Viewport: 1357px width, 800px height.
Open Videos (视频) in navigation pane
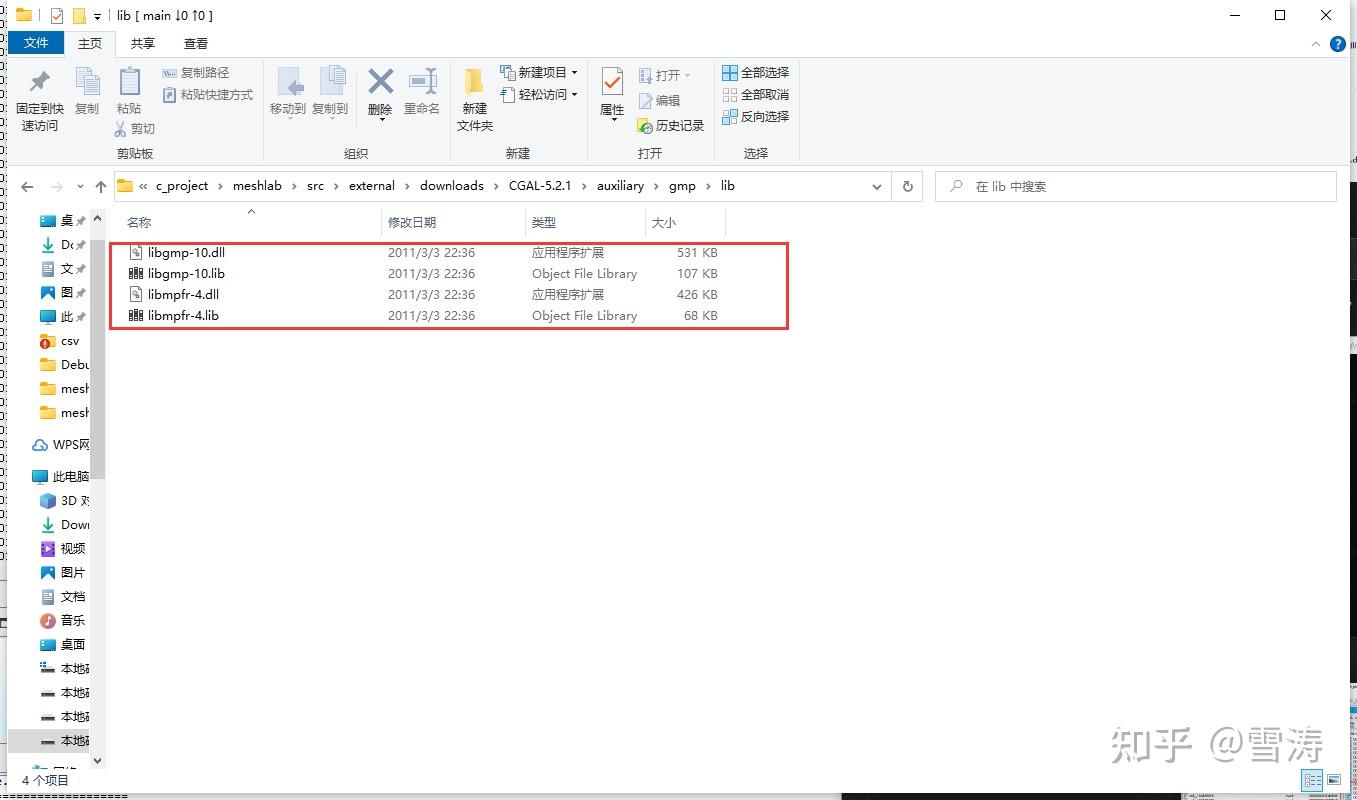tap(64, 549)
